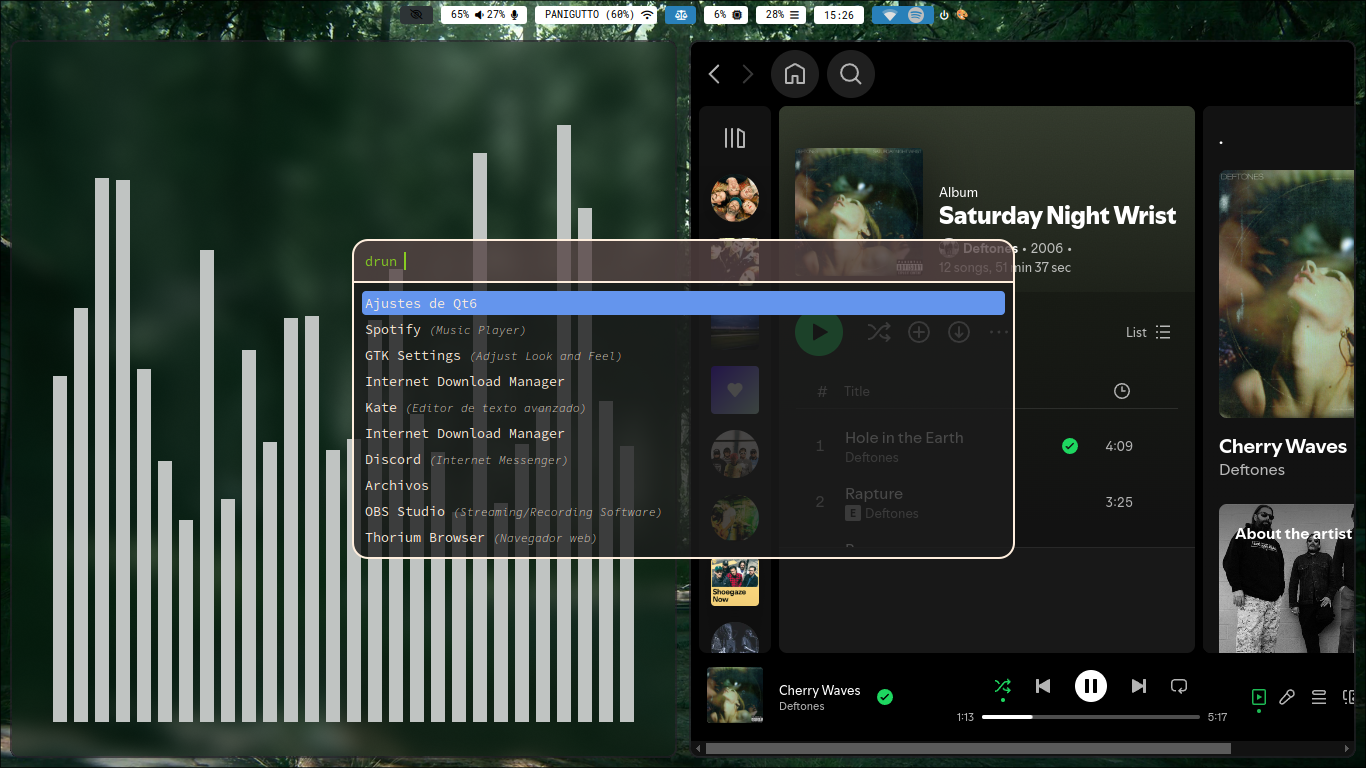Click the Spotify tray icon in top bar

tap(916, 15)
